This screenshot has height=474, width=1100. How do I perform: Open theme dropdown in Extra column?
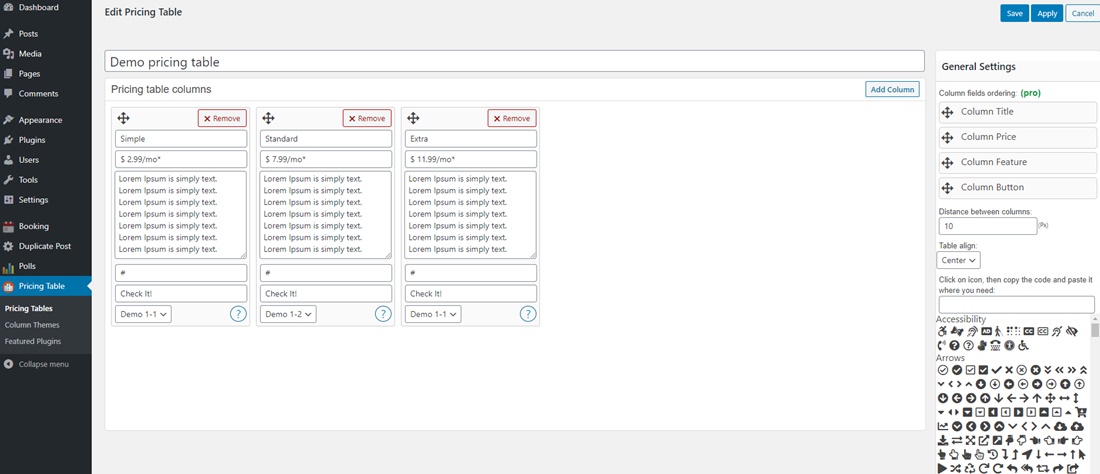(434, 314)
